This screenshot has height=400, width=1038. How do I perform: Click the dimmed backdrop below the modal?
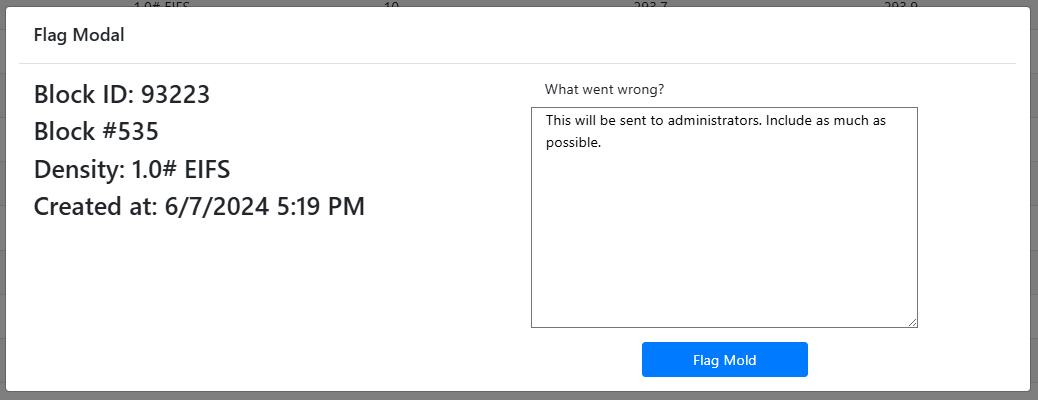coord(519,396)
